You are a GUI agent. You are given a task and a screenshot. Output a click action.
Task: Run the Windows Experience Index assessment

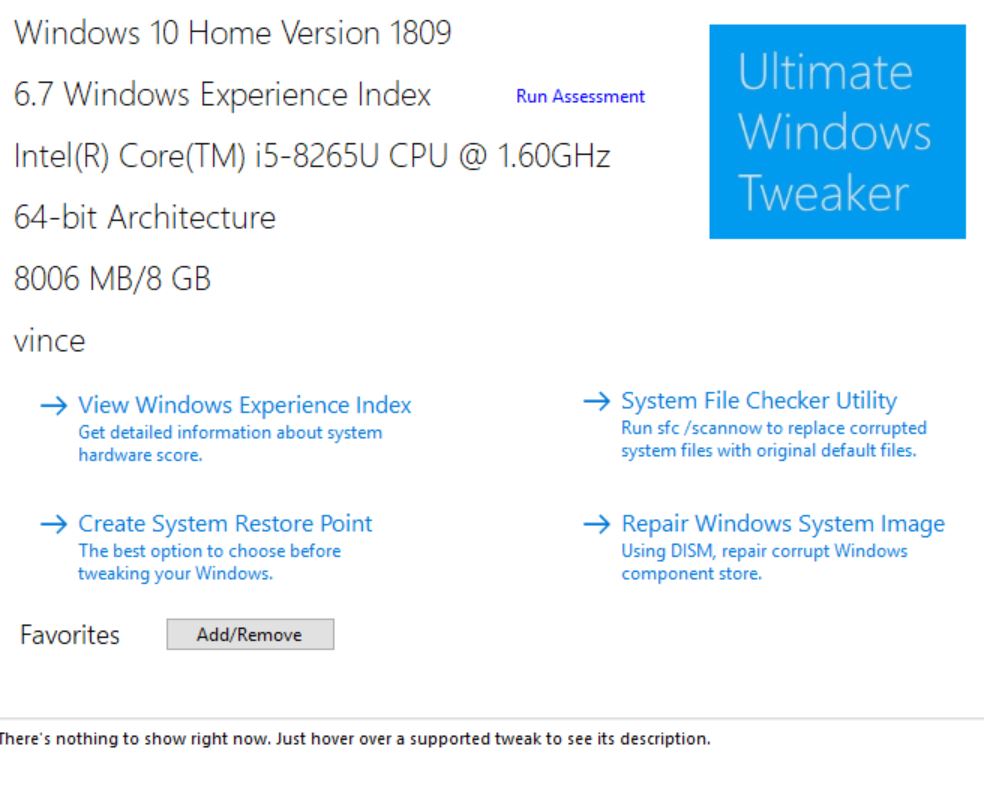click(x=580, y=97)
